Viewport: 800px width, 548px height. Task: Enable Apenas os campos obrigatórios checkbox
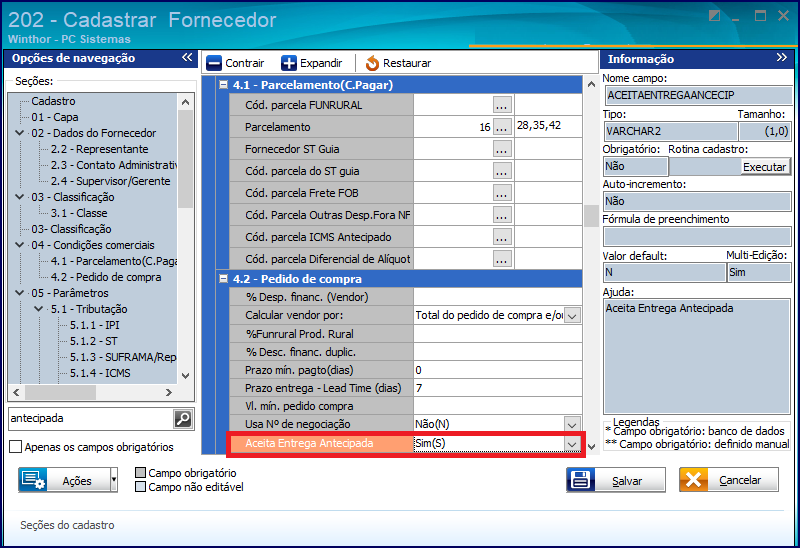pos(16,447)
